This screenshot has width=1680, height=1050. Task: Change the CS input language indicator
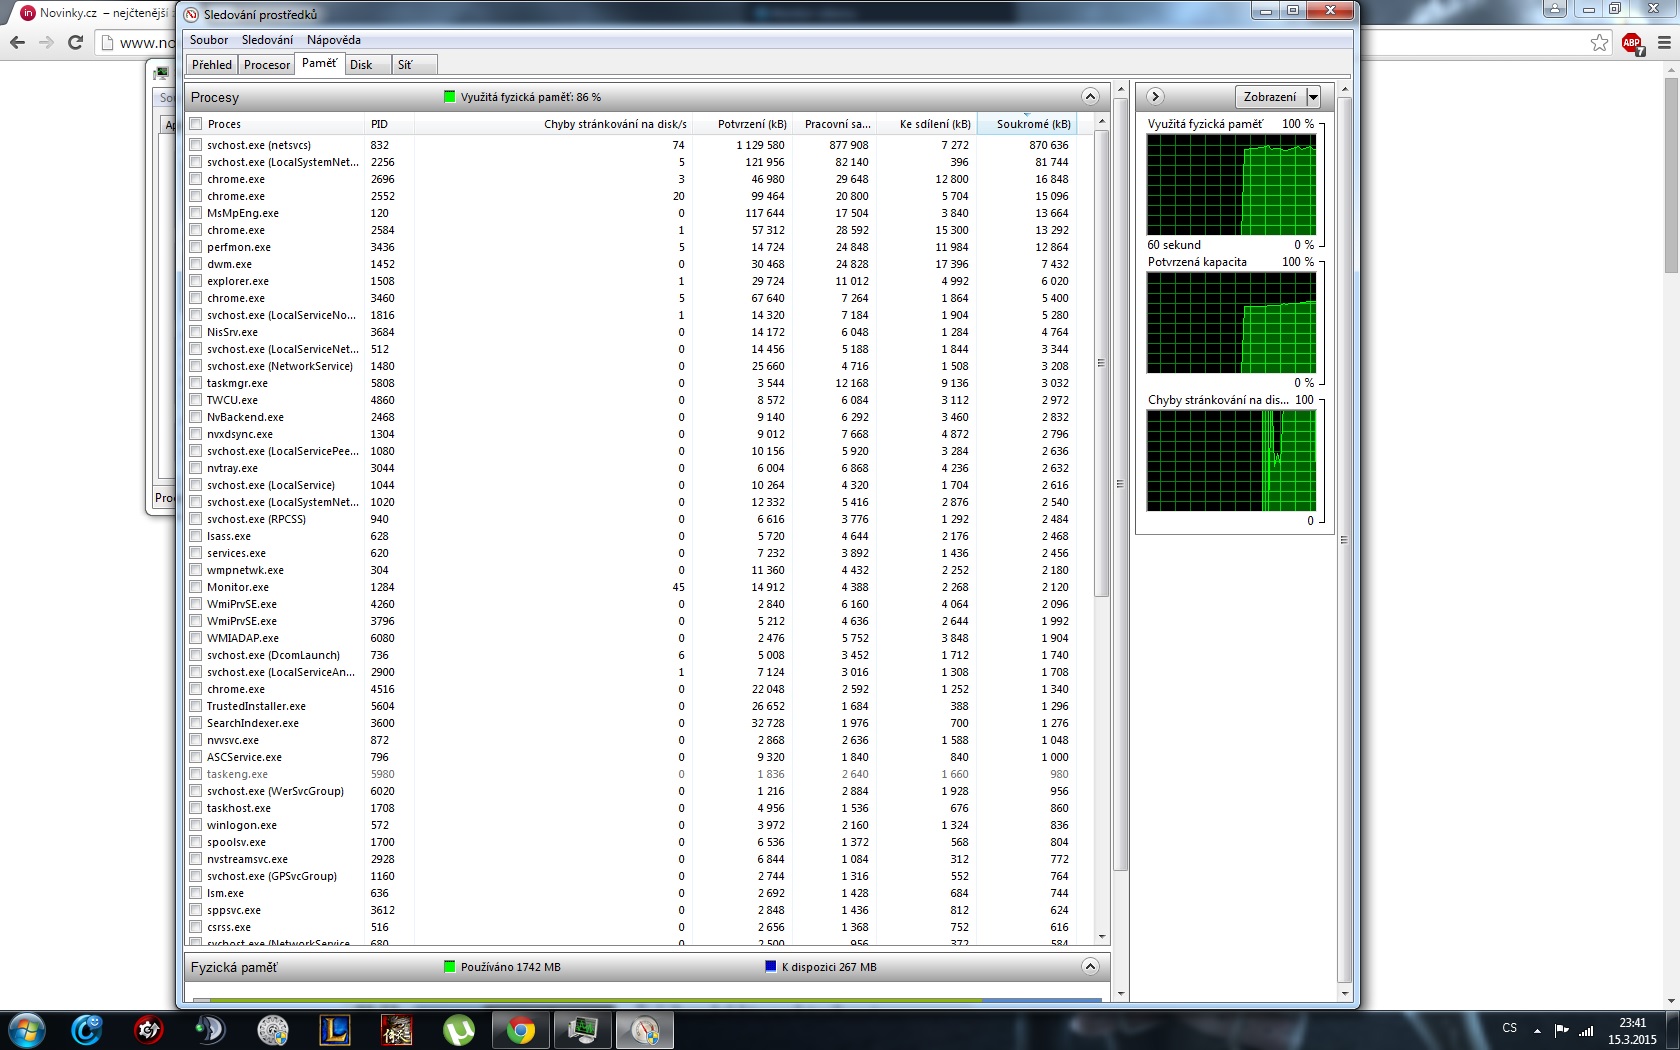(x=1510, y=1028)
